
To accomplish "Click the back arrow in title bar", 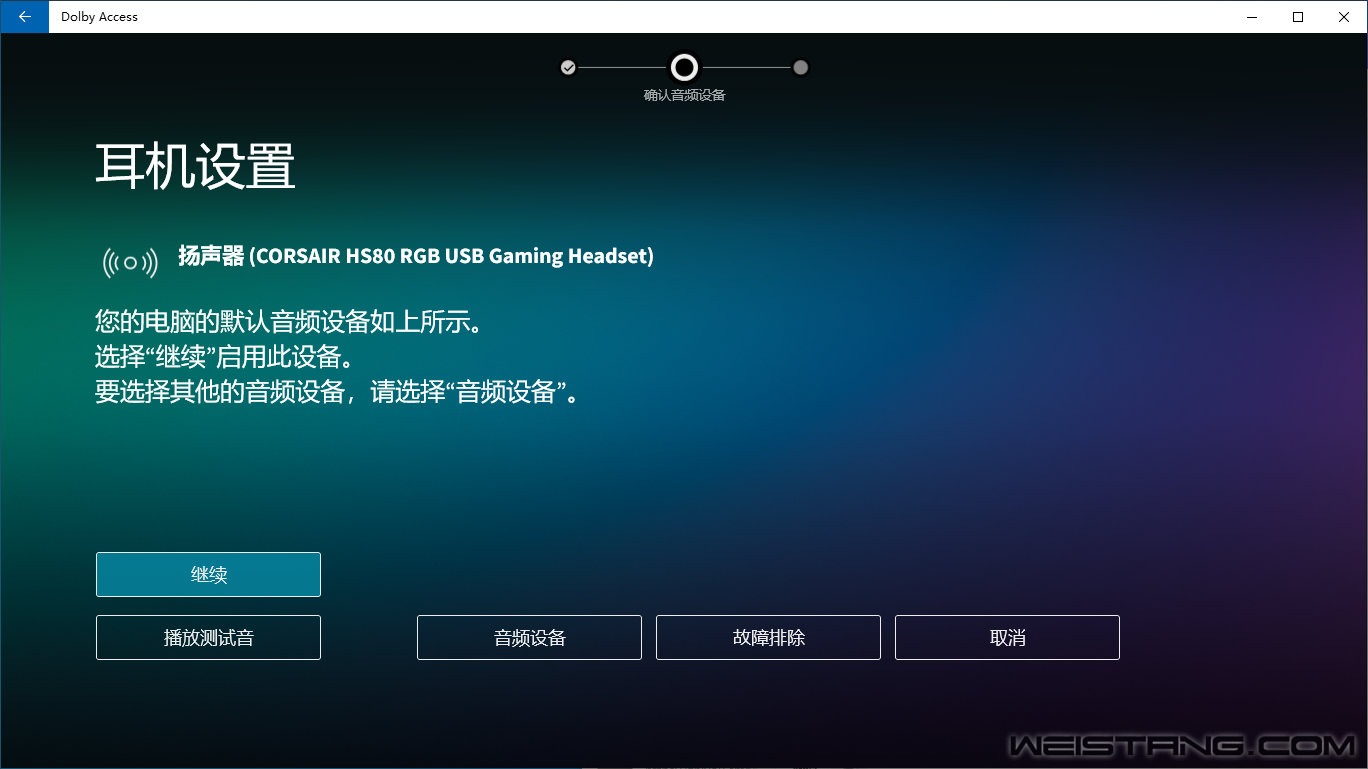I will (x=24, y=16).
